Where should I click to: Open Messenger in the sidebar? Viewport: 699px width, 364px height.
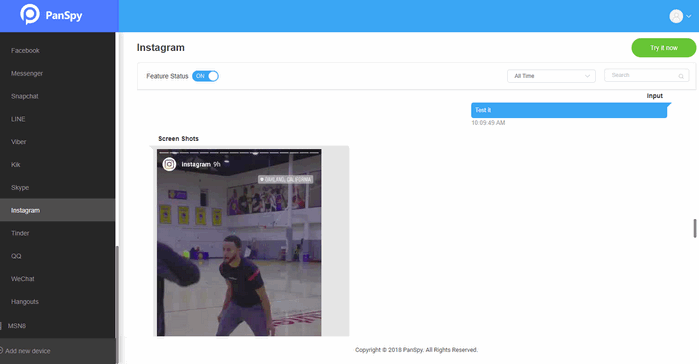pos(27,74)
